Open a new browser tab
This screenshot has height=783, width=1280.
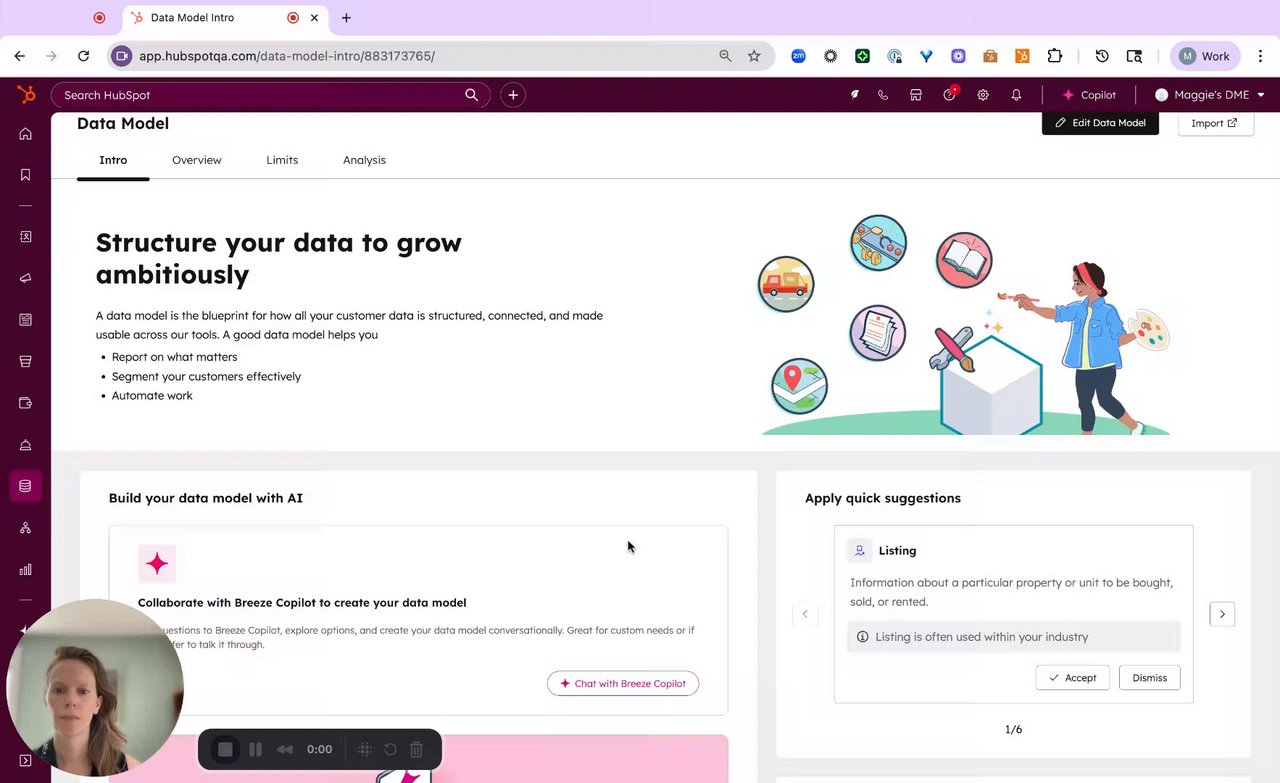point(346,18)
